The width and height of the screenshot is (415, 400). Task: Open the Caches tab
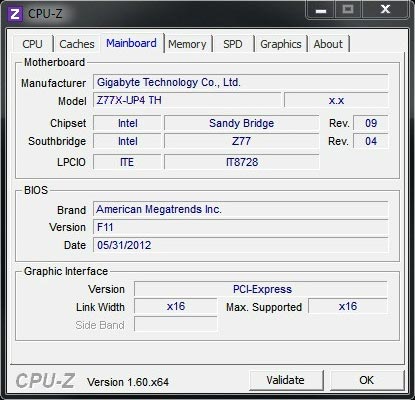[77, 44]
